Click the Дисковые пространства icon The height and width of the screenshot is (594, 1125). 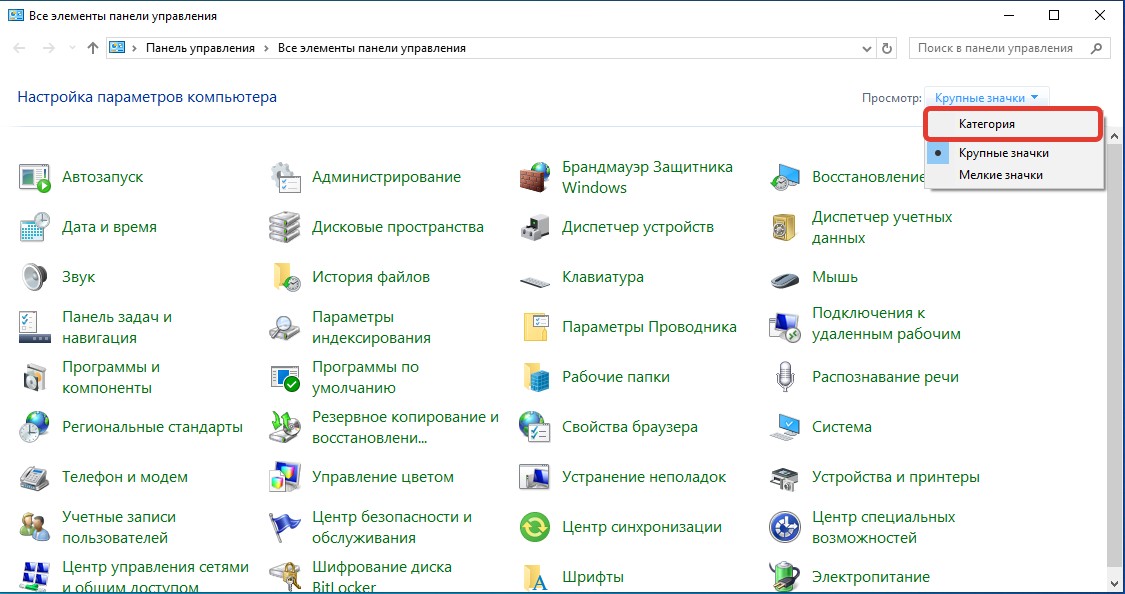click(x=285, y=227)
